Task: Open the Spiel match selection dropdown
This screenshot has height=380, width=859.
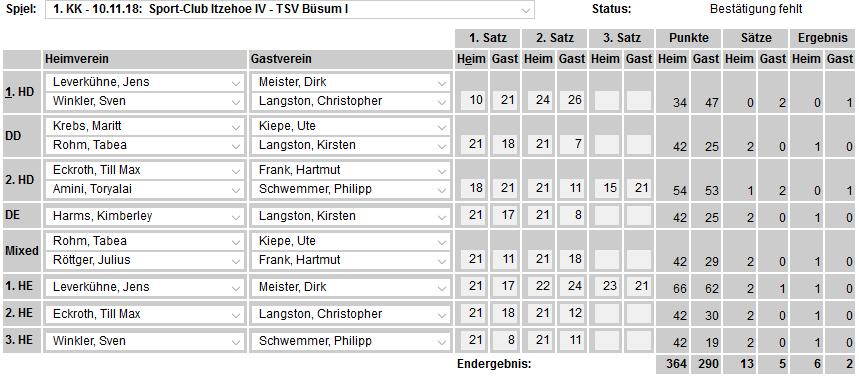Action: click(x=290, y=9)
